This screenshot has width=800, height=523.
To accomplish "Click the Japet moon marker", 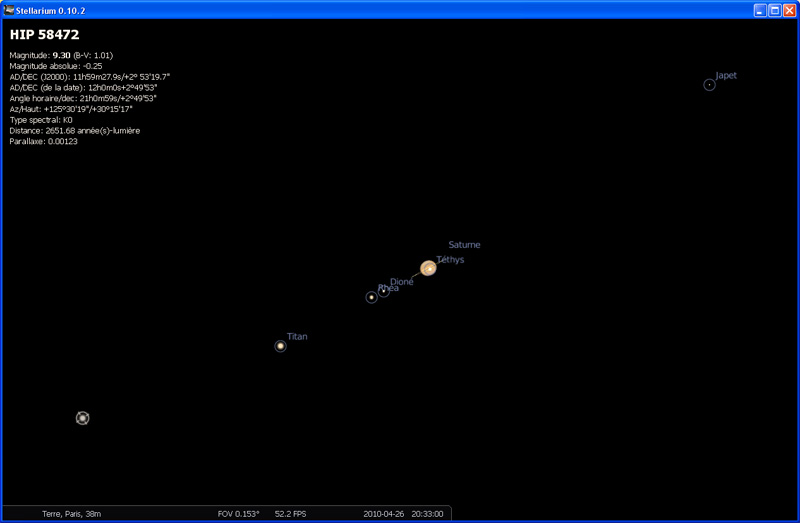I will coord(709,85).
